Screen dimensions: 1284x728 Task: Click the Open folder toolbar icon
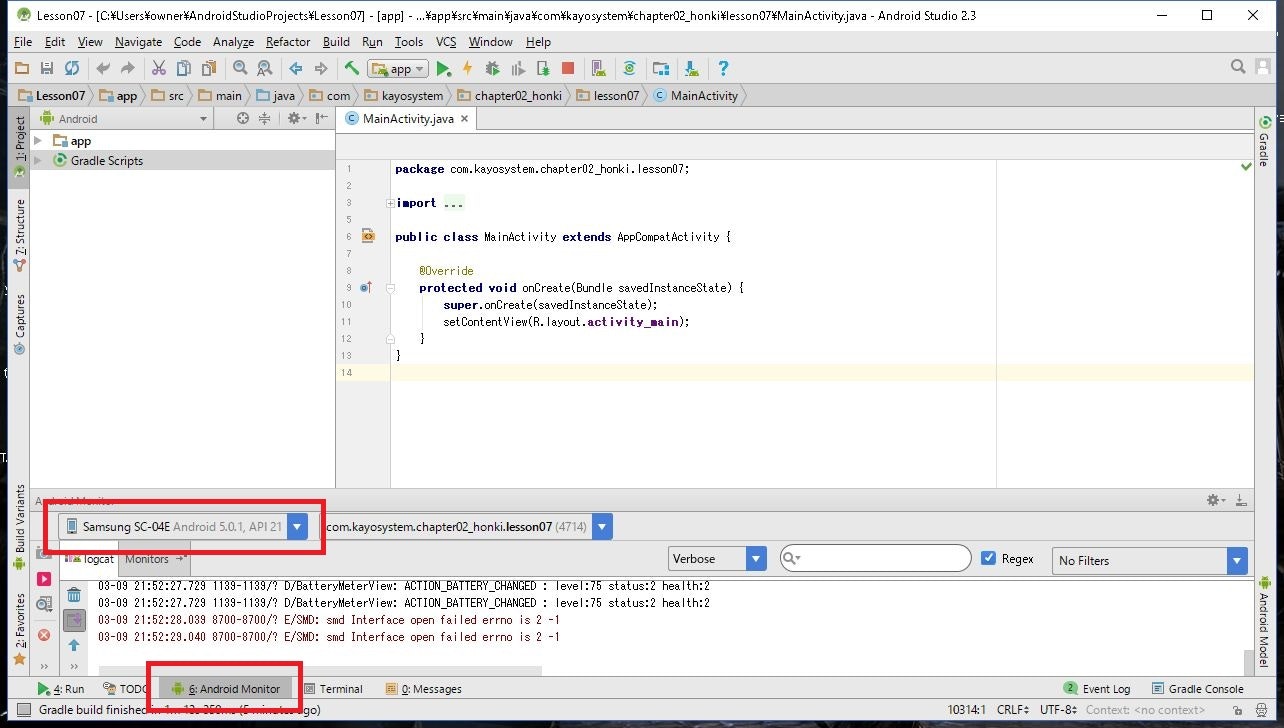[x=21, y=68]
